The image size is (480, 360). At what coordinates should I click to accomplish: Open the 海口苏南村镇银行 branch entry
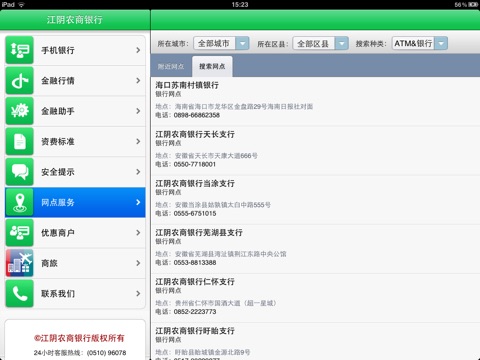pyautogui.click(x=315, y=101)
